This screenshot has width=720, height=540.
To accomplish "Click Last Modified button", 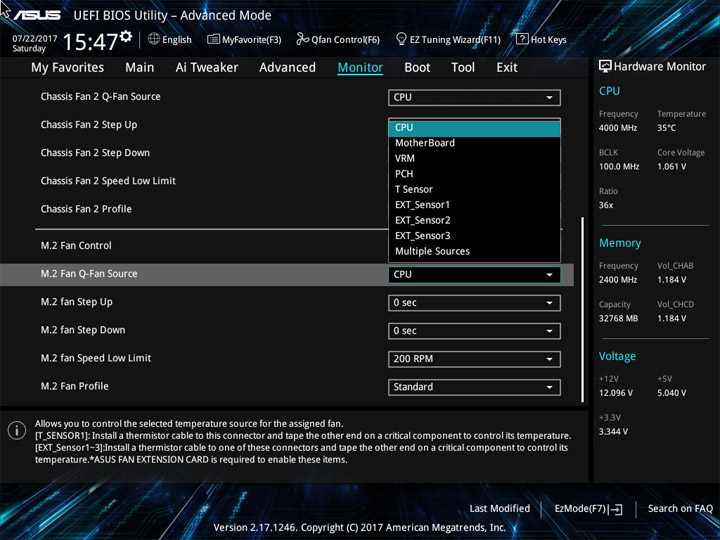I will click(x=500, y=508).
